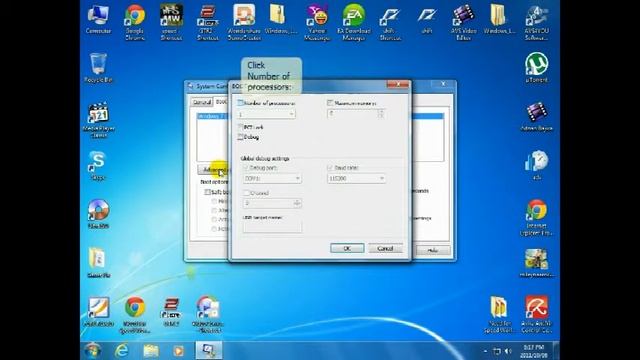This screenshot has height=360, width=640.
Task: Open the AVS Video Editor icon
Action: 463,22
